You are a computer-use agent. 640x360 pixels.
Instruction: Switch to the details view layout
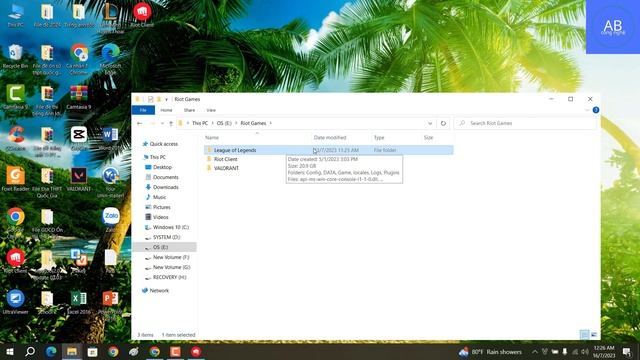tap(584, 335)
